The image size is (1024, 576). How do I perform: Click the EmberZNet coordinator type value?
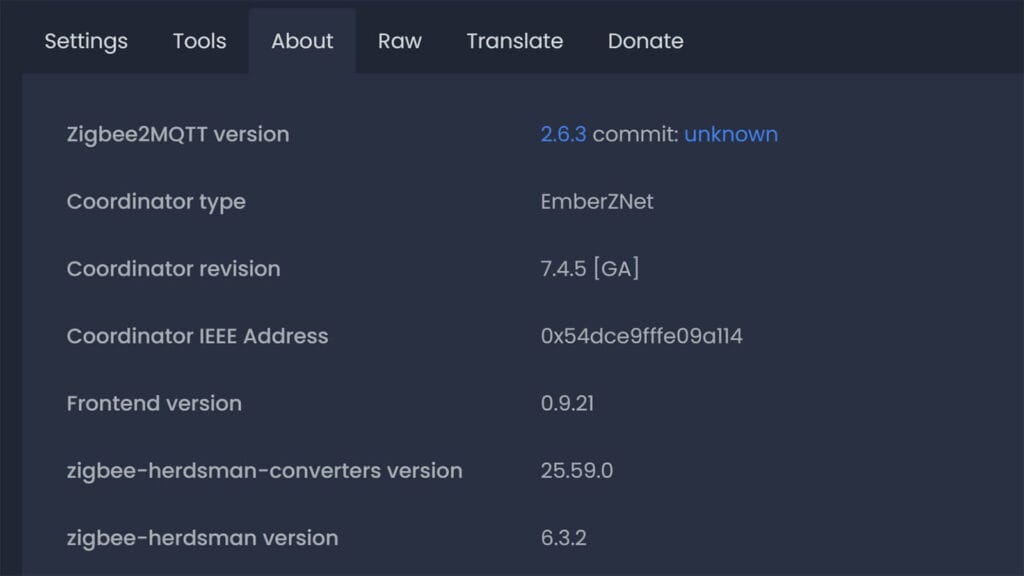[596, 201]
